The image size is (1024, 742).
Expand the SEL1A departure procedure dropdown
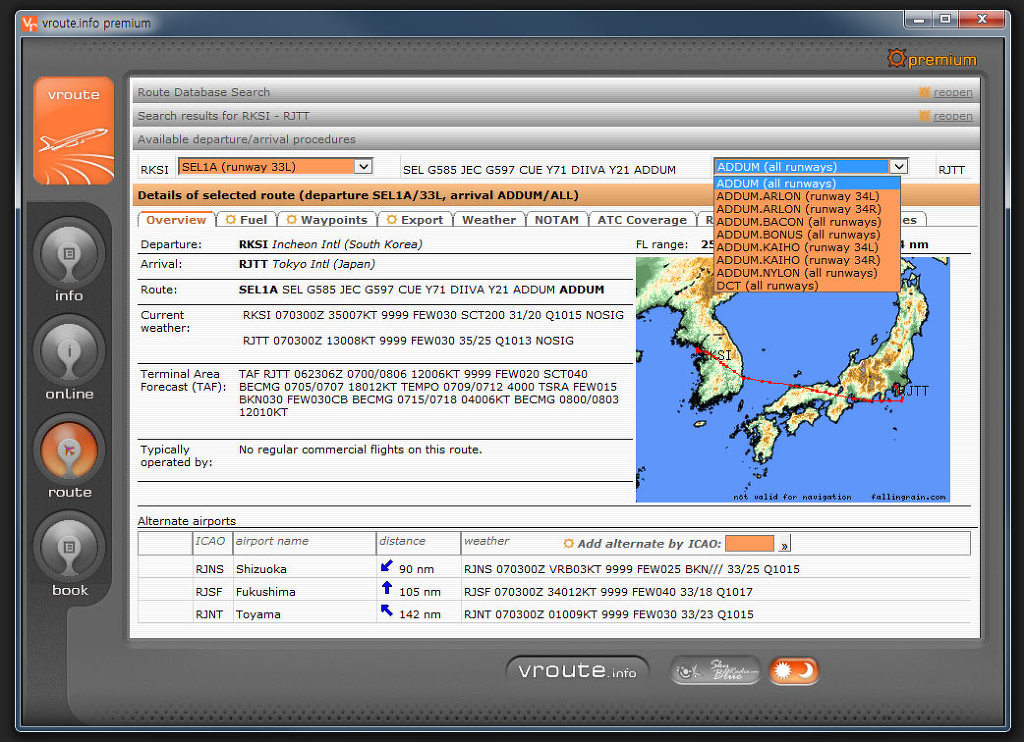coord(363,167)
